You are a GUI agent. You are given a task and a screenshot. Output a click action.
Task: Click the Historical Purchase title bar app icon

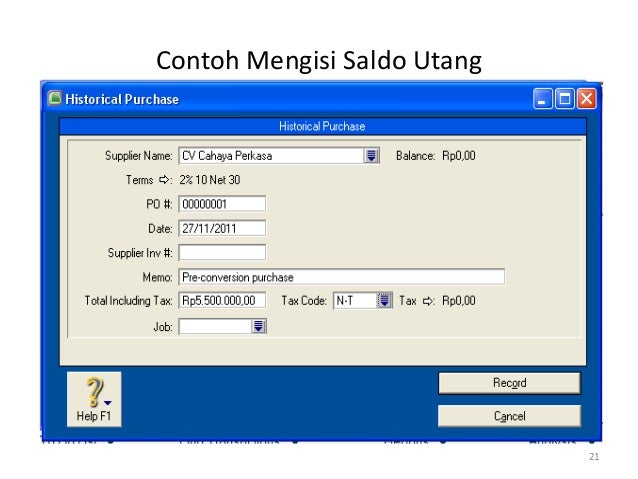(x=55, y=98)
